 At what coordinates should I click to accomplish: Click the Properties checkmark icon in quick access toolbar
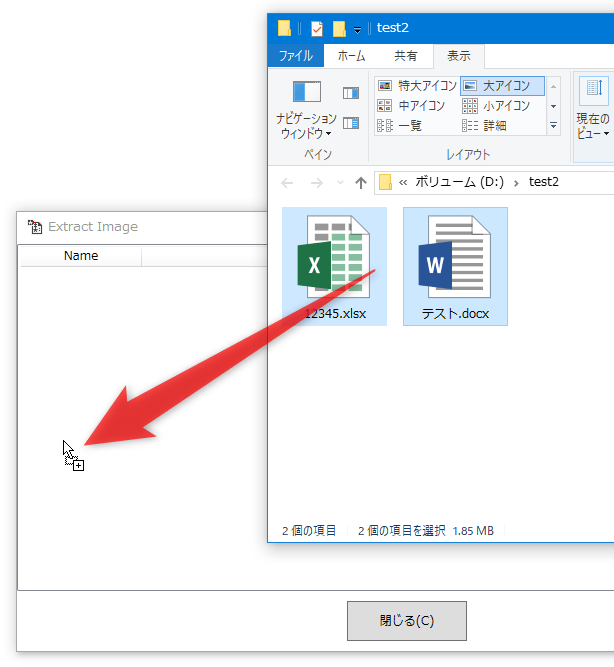coord(317,29)
